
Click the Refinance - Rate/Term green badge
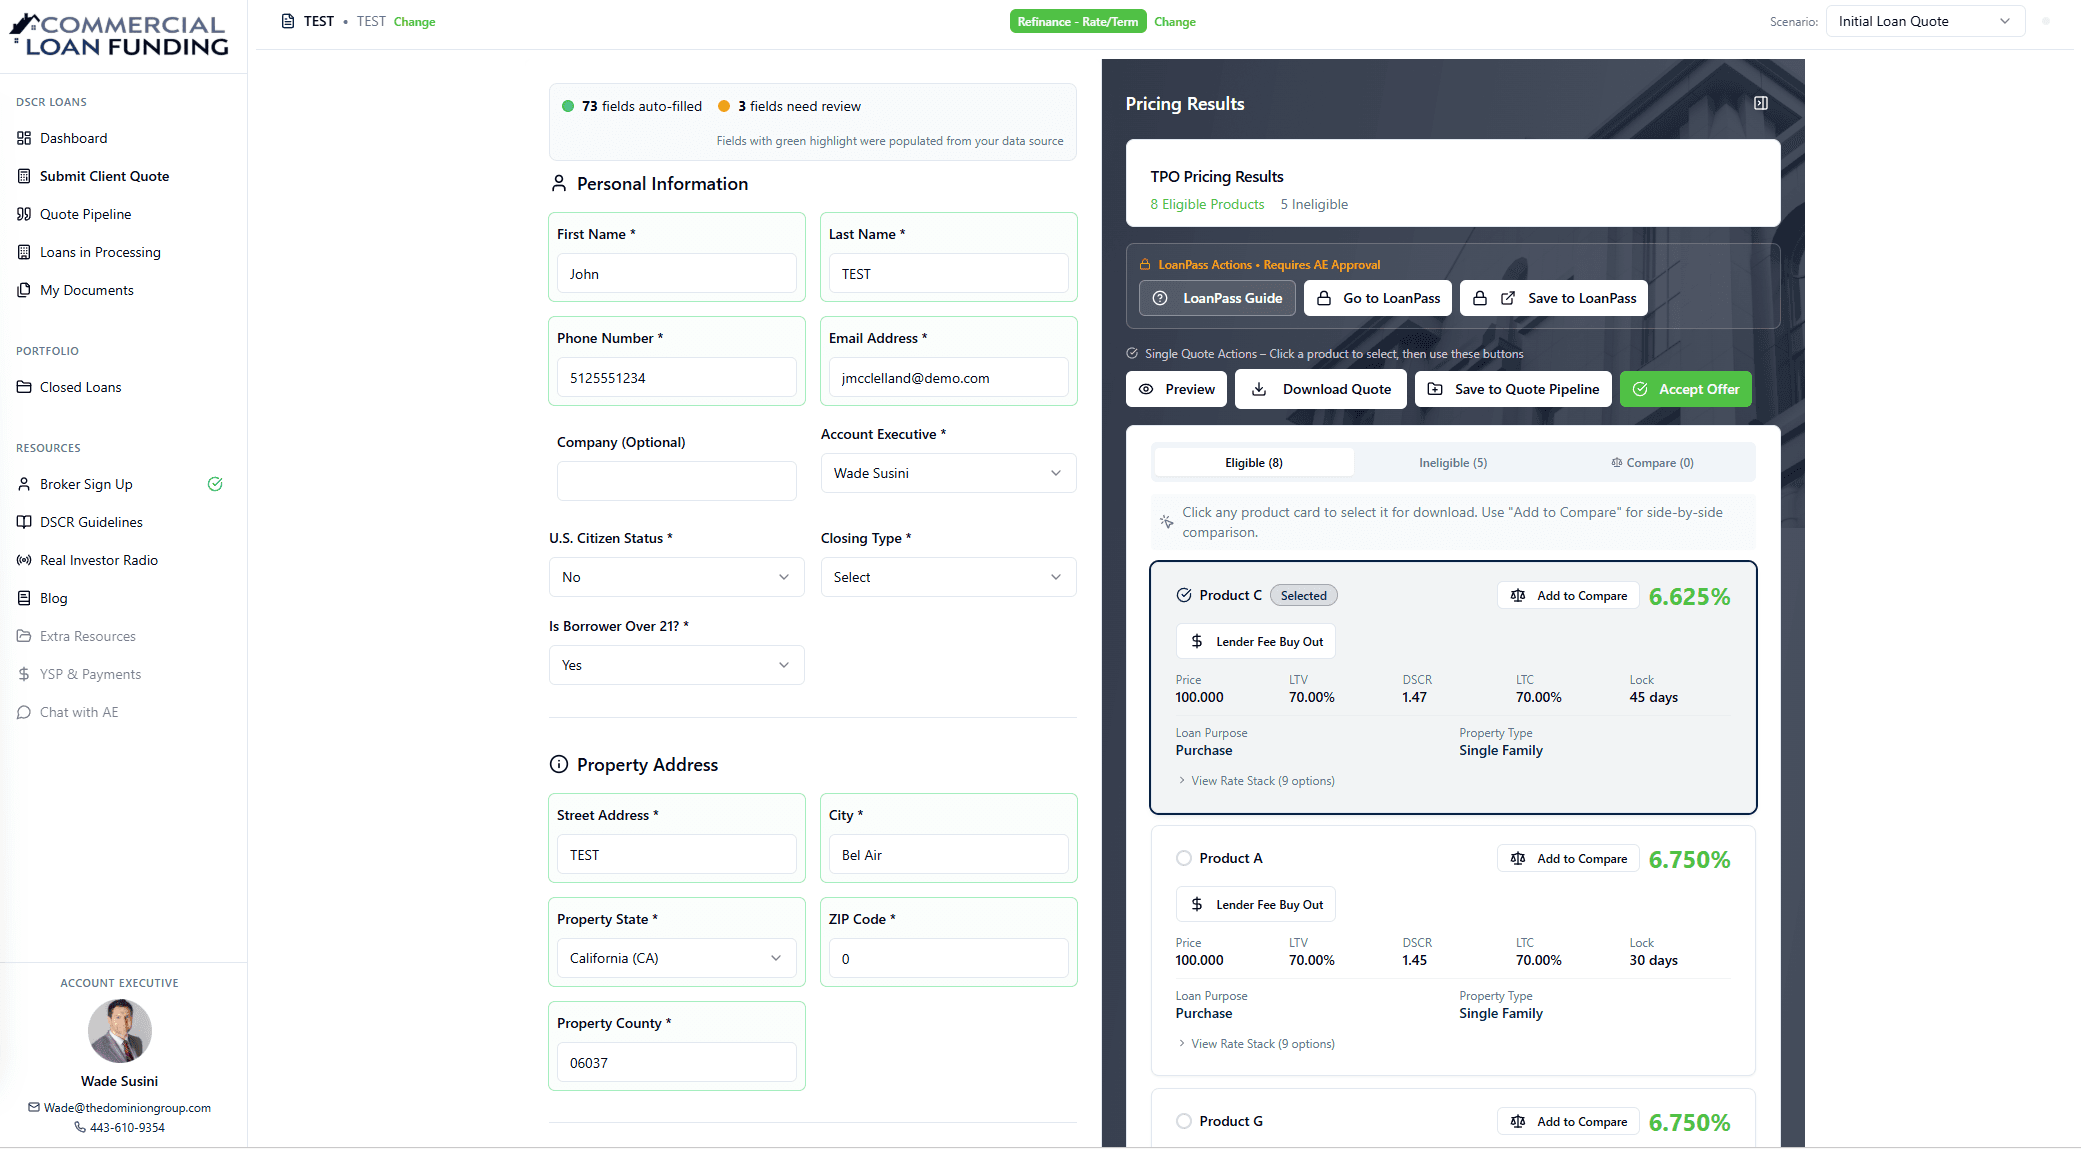1078,22
